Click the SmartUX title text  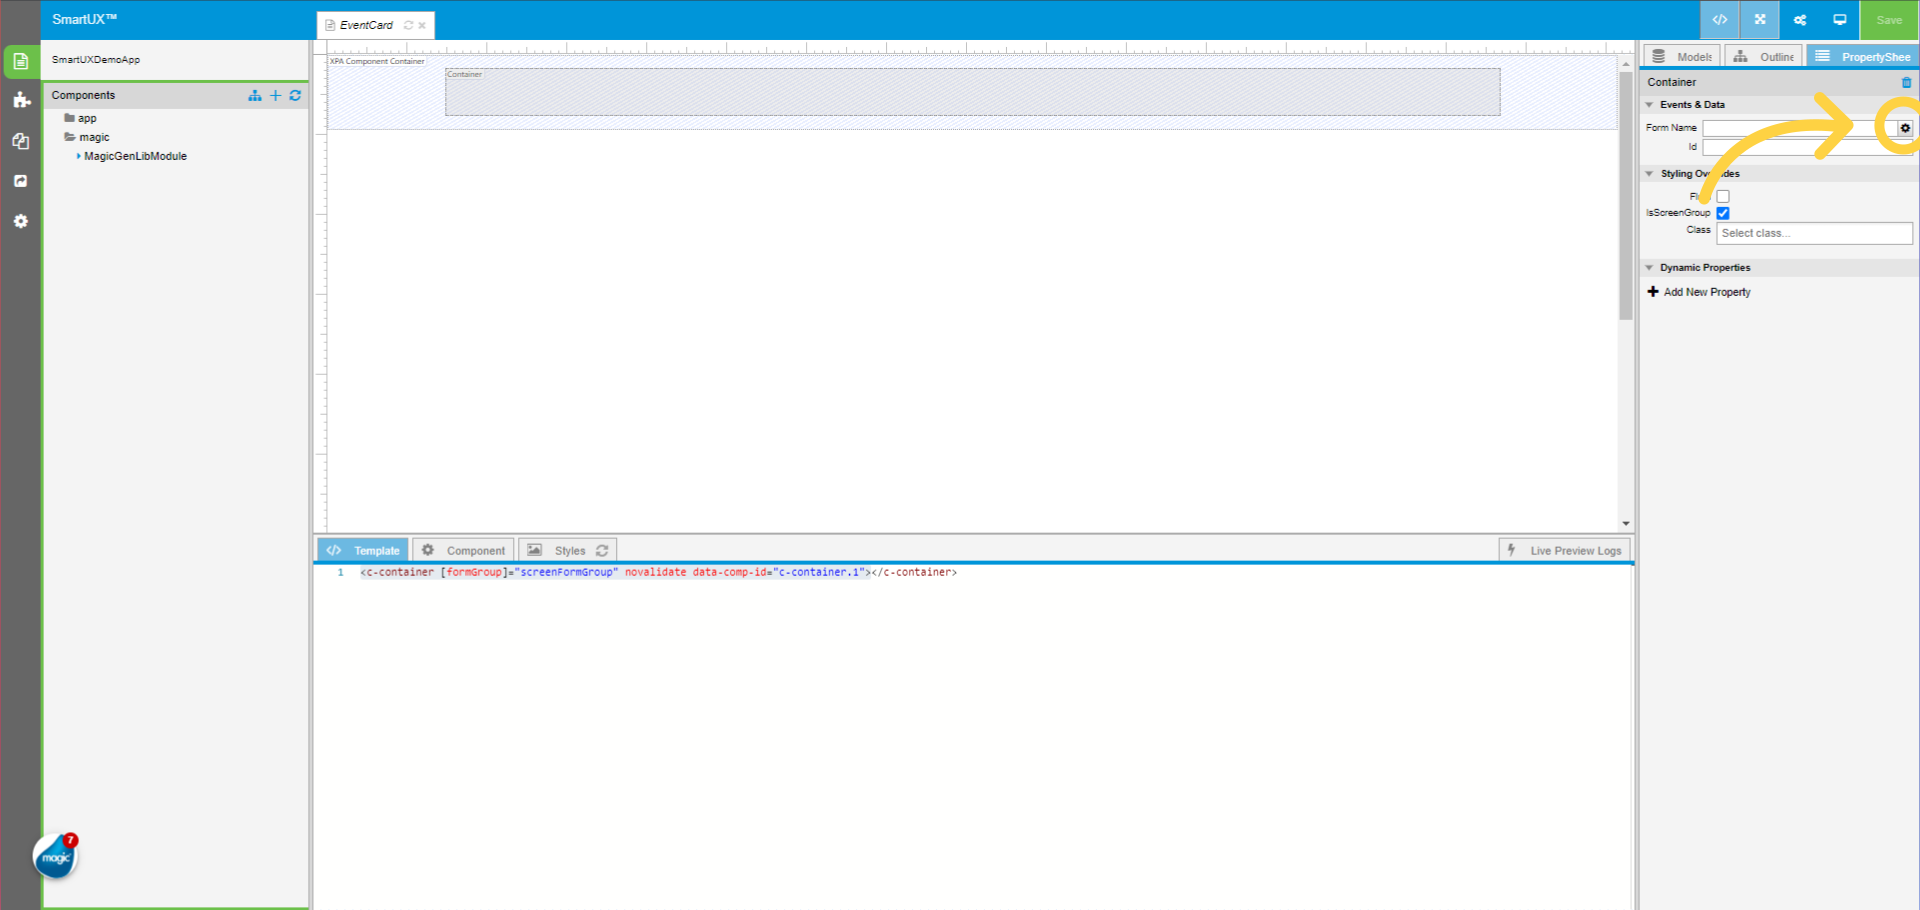(x=85, y=19)
